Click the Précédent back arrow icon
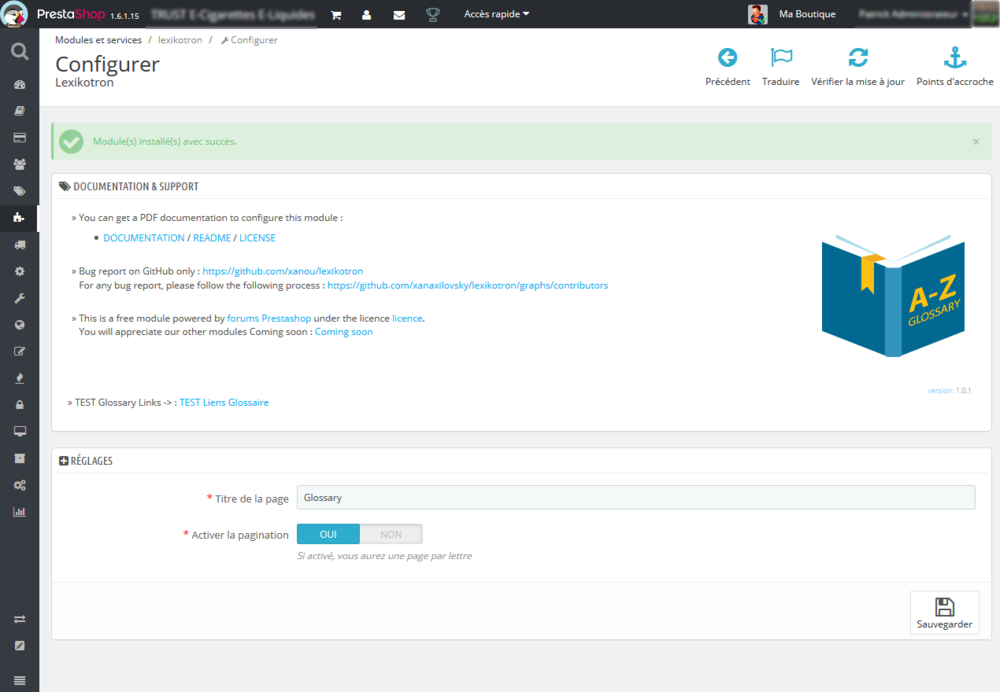 [727, 58]
